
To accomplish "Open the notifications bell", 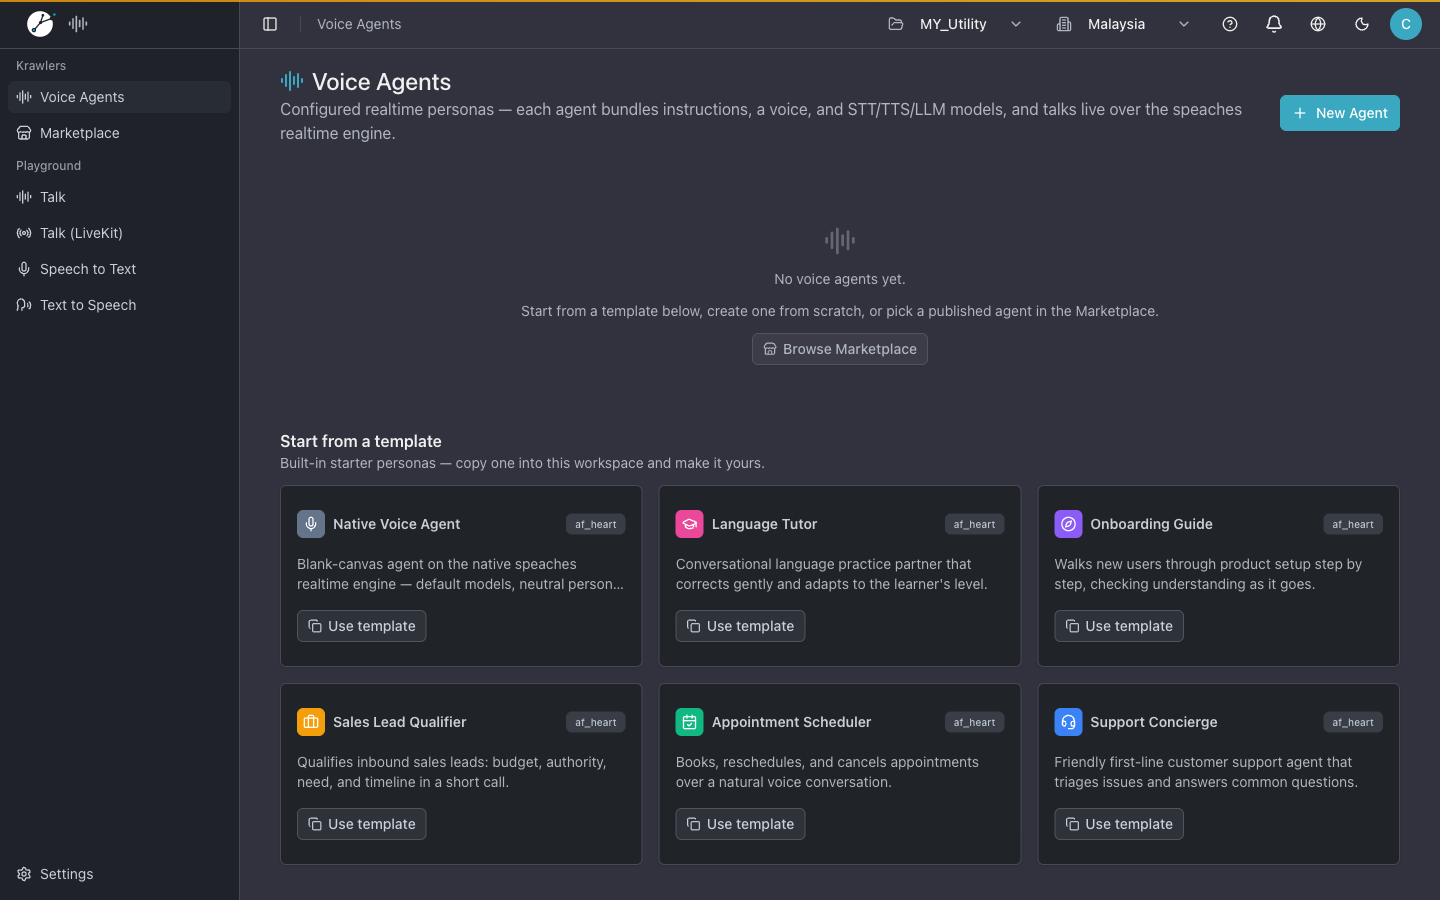I will click(x=1274, y=24).
